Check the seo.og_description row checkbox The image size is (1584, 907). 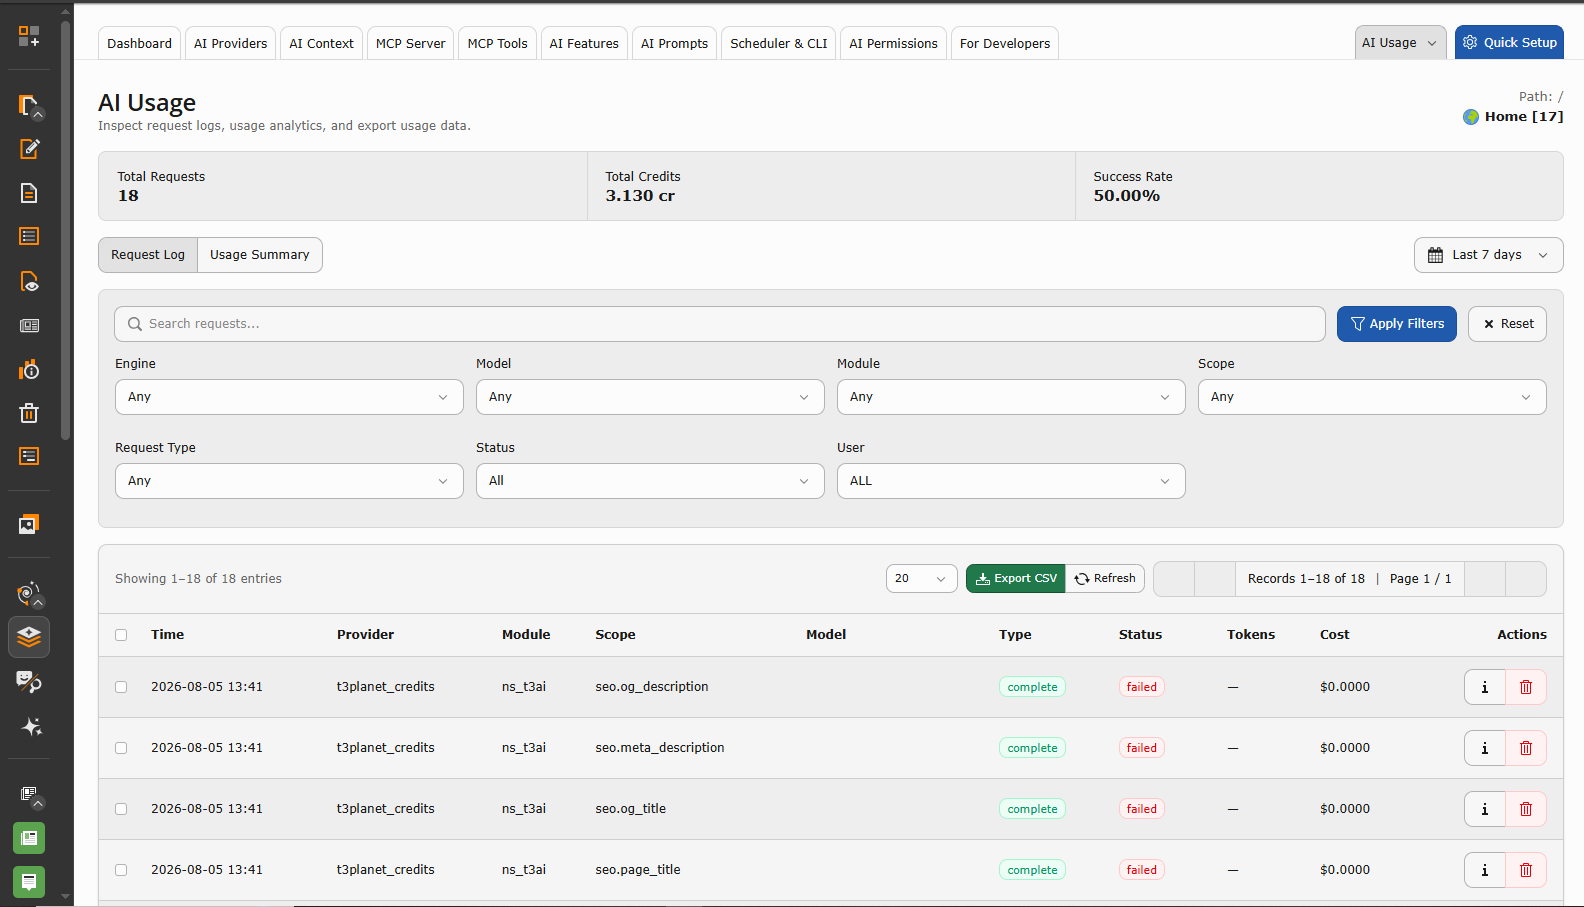click(x=121, y=687)
